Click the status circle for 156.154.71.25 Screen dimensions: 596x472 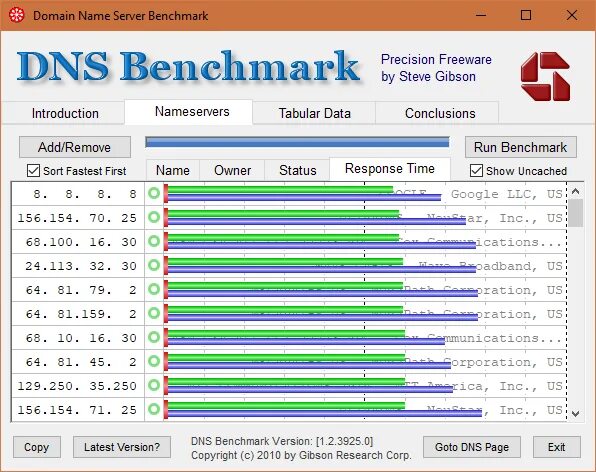coord(154,409)
